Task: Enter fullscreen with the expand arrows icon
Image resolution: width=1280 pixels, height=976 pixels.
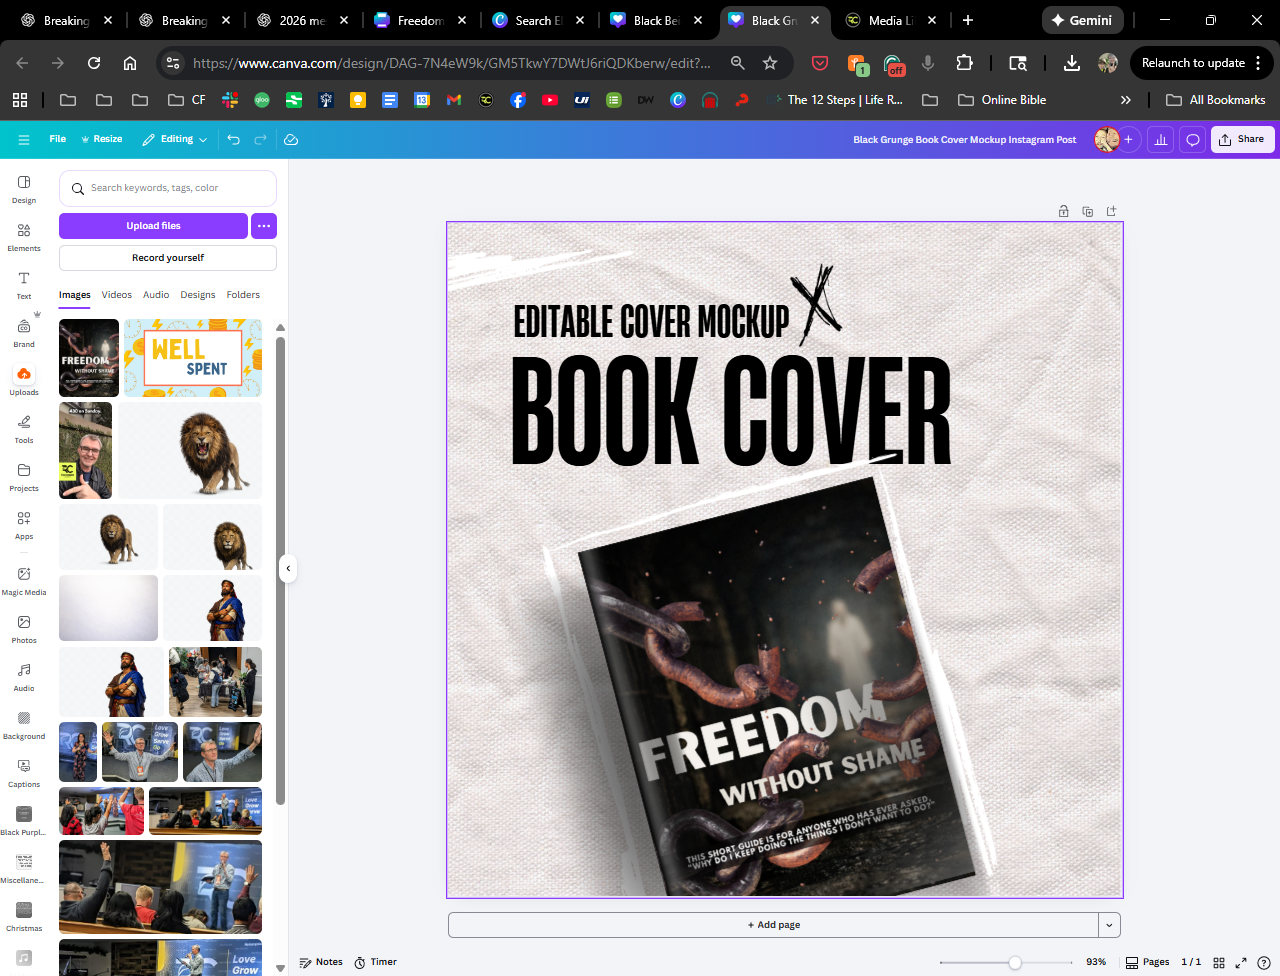Action: [x=1241, y=962]
